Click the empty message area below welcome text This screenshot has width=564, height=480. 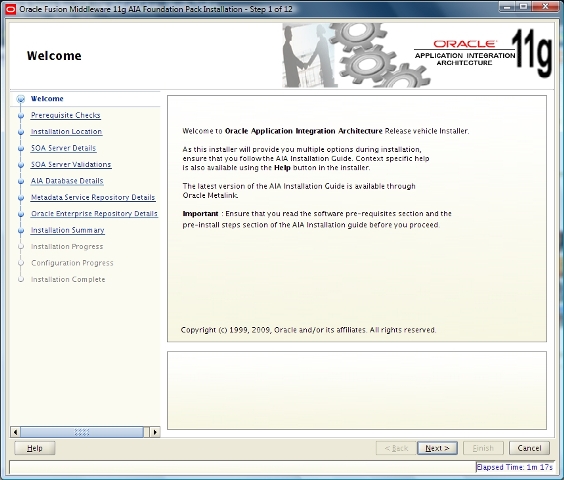[x=357, y=390]
